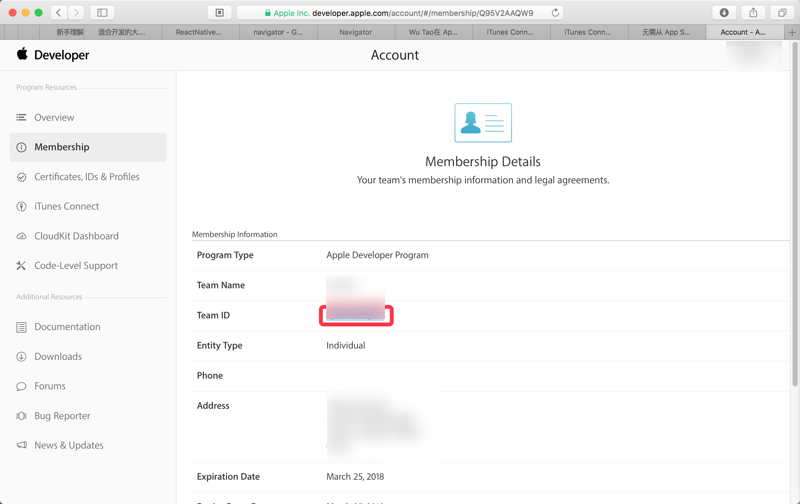Viewport: 800px width, 504px height.
Task: Click the News & Updates megaphone icon
Action: (x=21, y=445)
